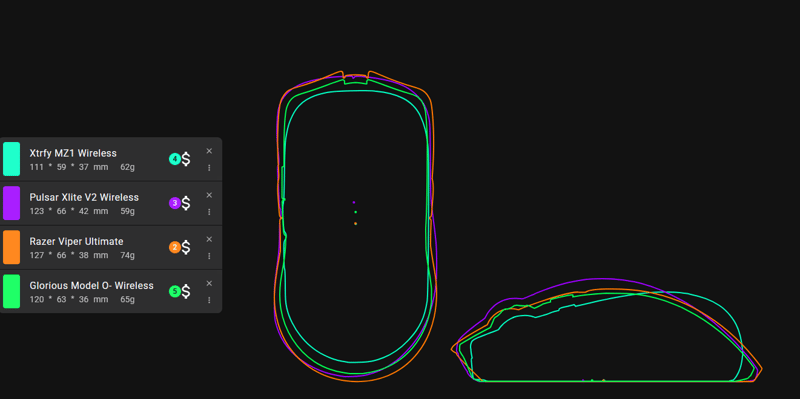
Task: Select the Pulsar Xlite V2 Wireless name
Action: click(84, 197)
